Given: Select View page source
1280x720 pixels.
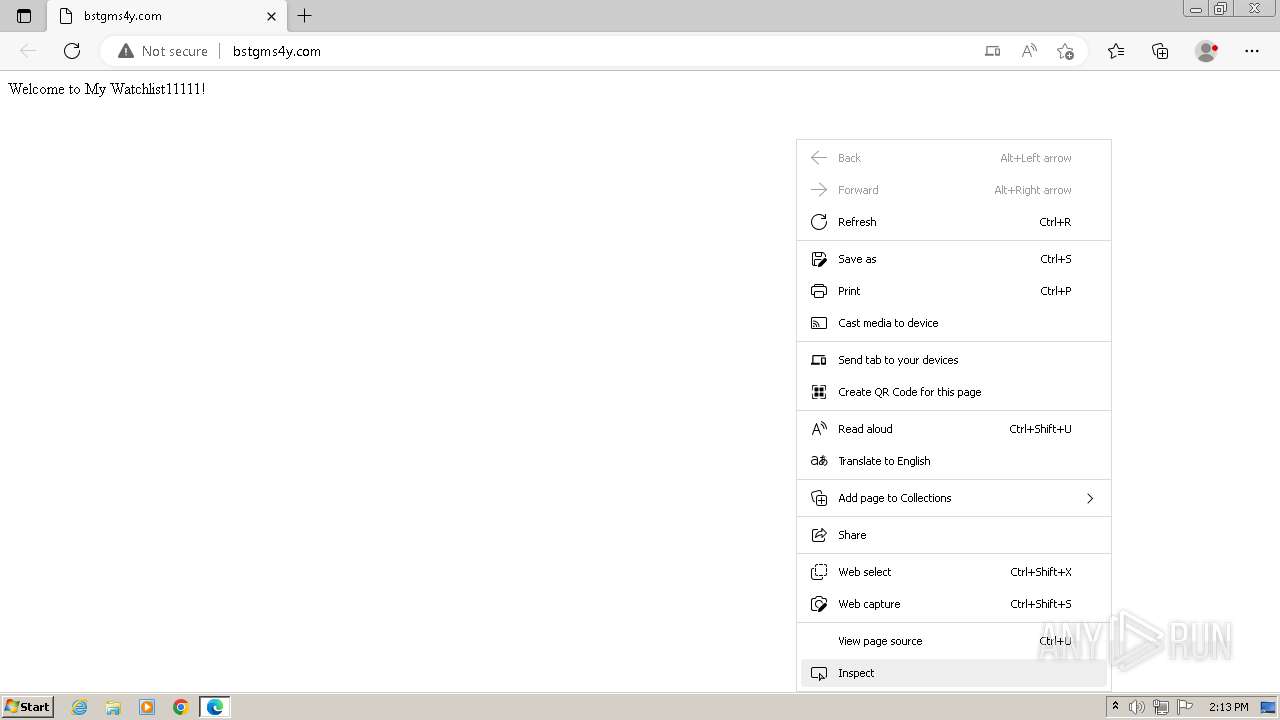Looking at the screenshot, I should (x=954, y=641).
